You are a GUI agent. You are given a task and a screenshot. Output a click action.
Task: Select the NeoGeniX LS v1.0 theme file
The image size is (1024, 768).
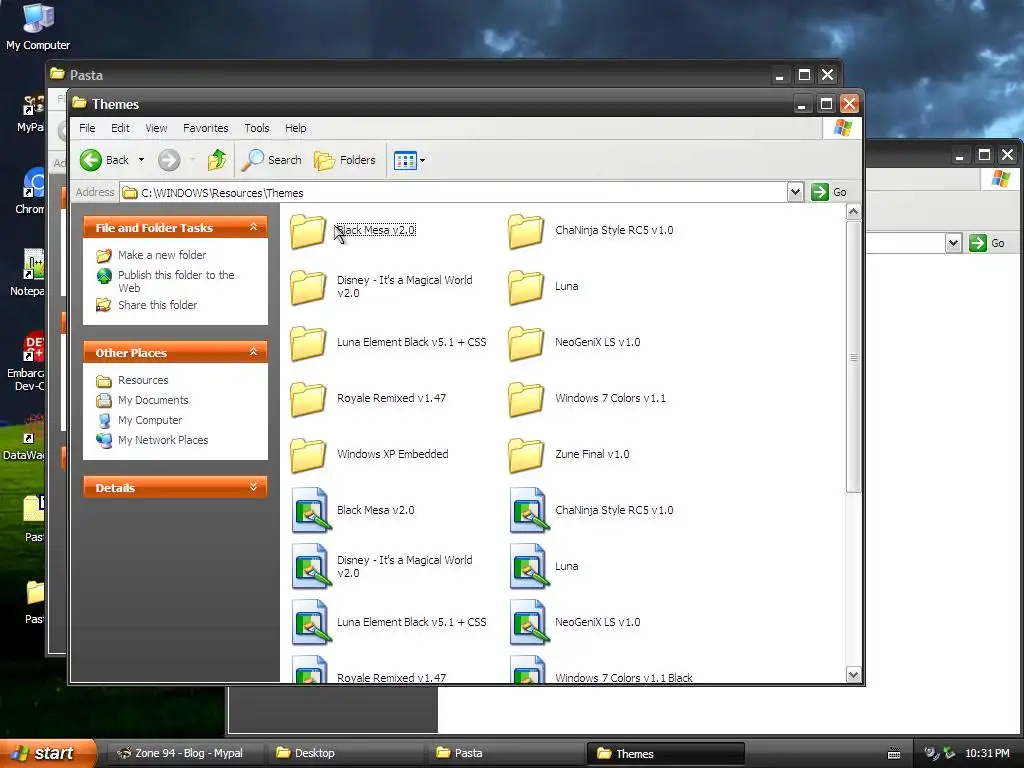(x=529, y=622)
